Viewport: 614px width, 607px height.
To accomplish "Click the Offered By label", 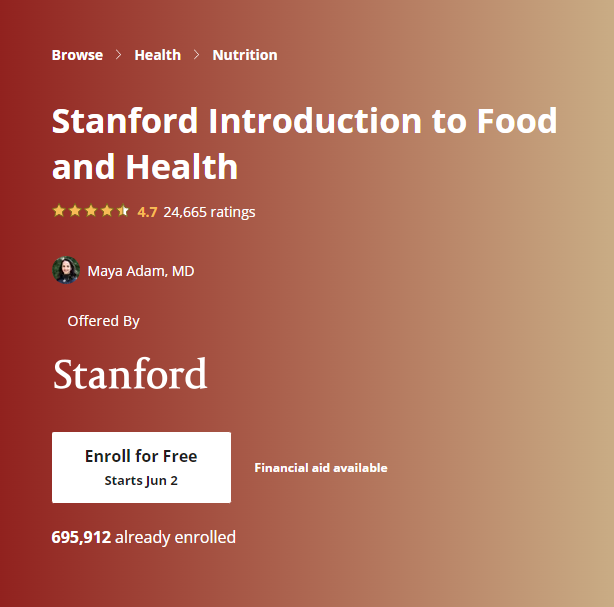I will pos(103,321).
